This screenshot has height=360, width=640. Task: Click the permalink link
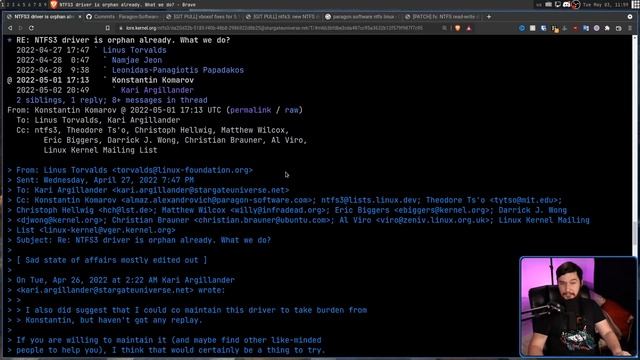pos(251,110)
